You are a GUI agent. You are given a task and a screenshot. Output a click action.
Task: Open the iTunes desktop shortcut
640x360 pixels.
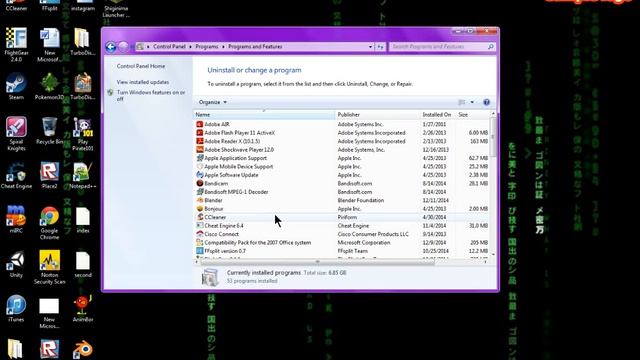pyautogui.click(x=16, y=309)
